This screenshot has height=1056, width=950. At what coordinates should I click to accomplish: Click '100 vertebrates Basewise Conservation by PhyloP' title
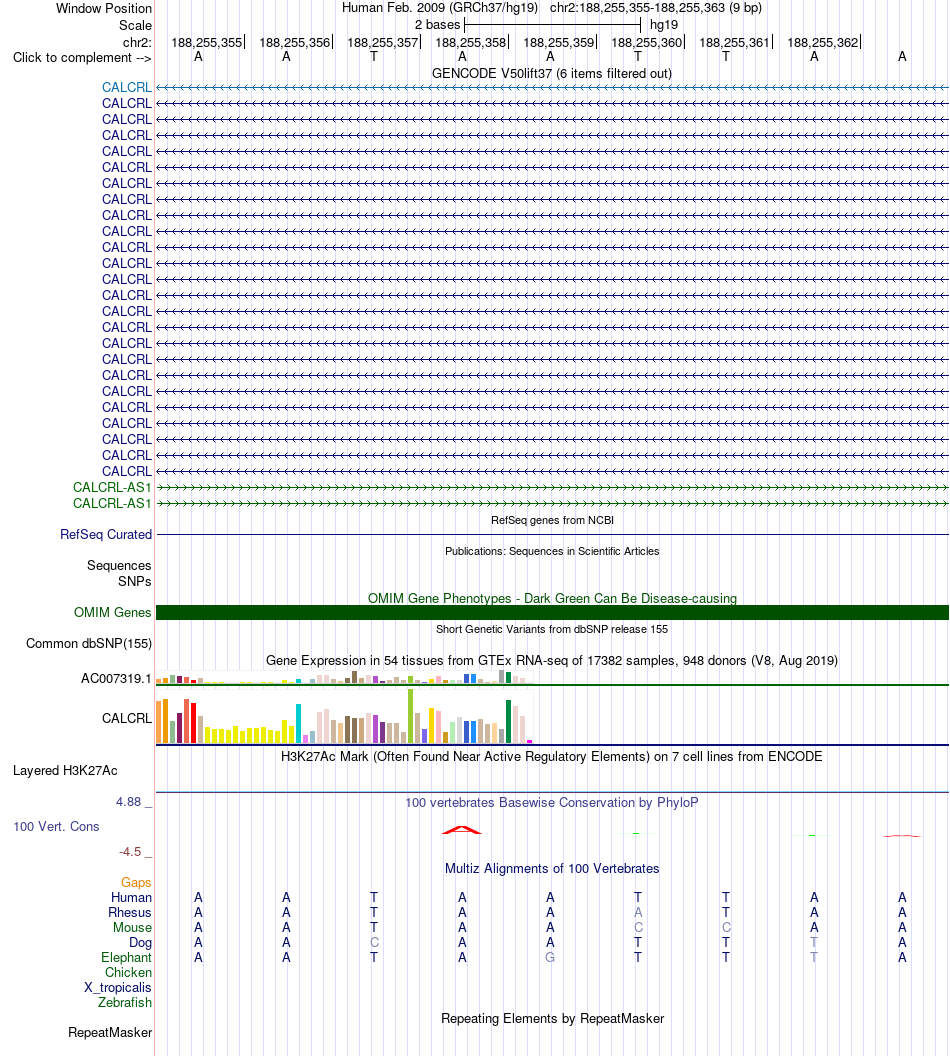point(552,803)
